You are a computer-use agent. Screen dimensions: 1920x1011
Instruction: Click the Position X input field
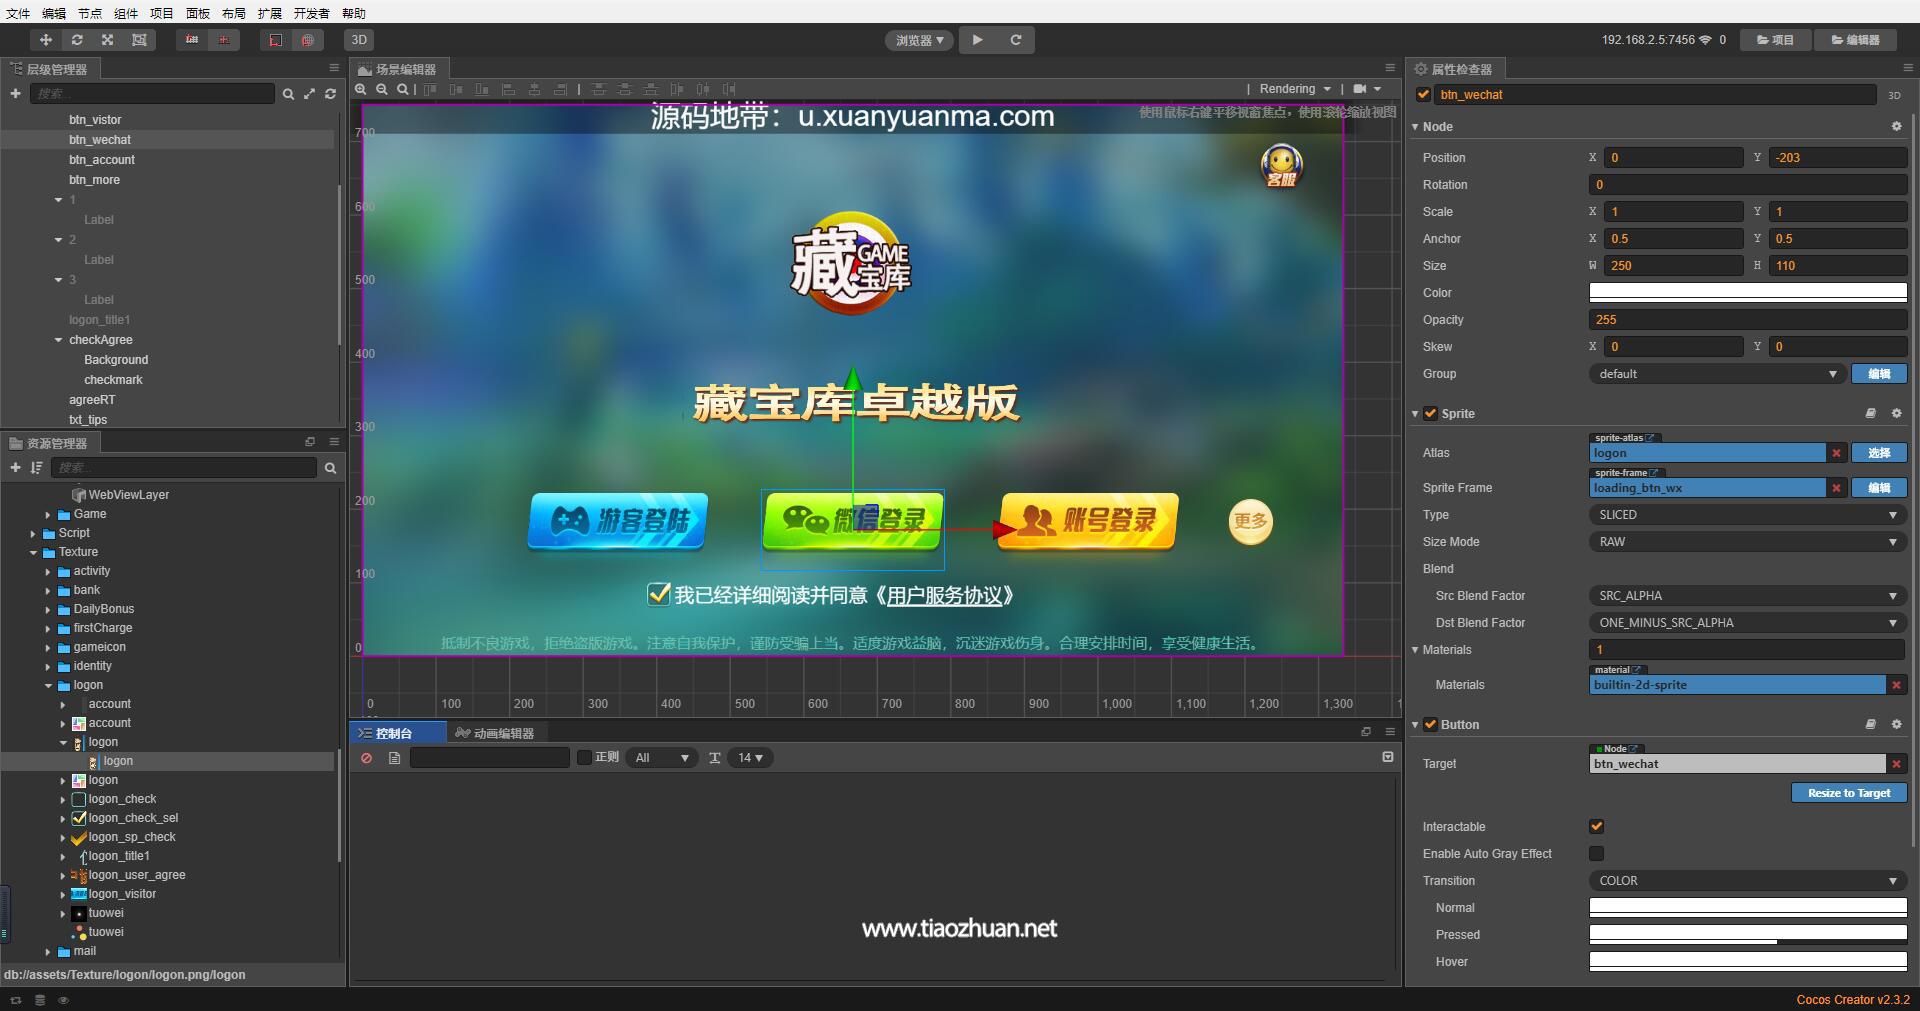click(x=1673, y=157)
